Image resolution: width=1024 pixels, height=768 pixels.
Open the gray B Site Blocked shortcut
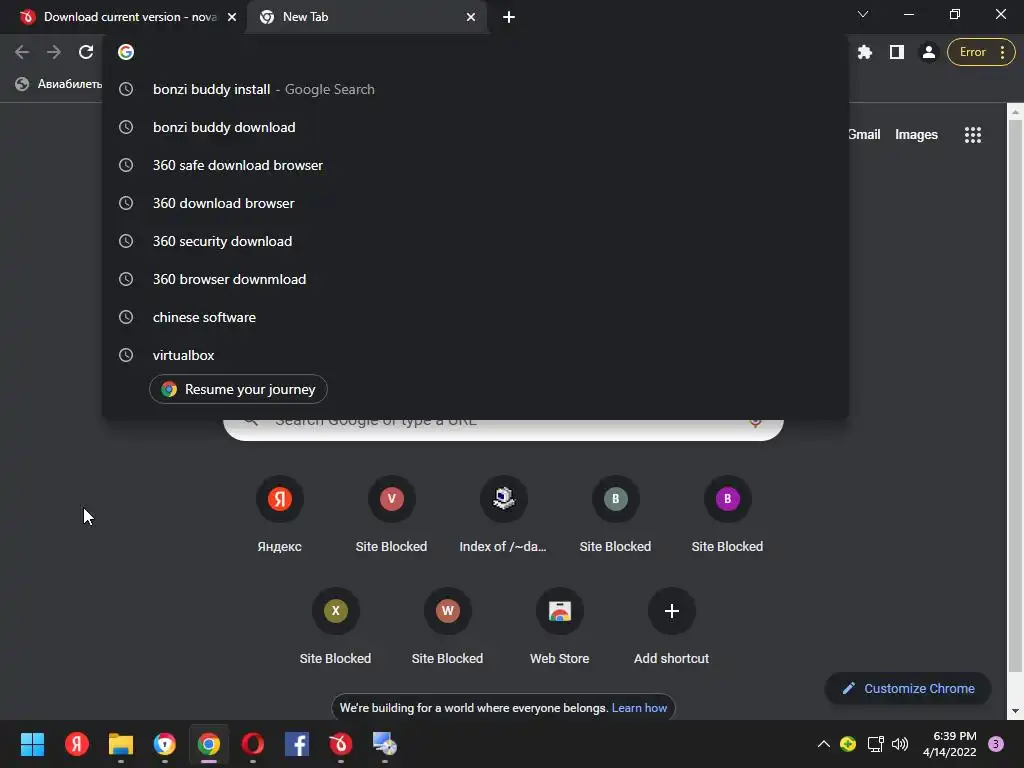[615, 515]
